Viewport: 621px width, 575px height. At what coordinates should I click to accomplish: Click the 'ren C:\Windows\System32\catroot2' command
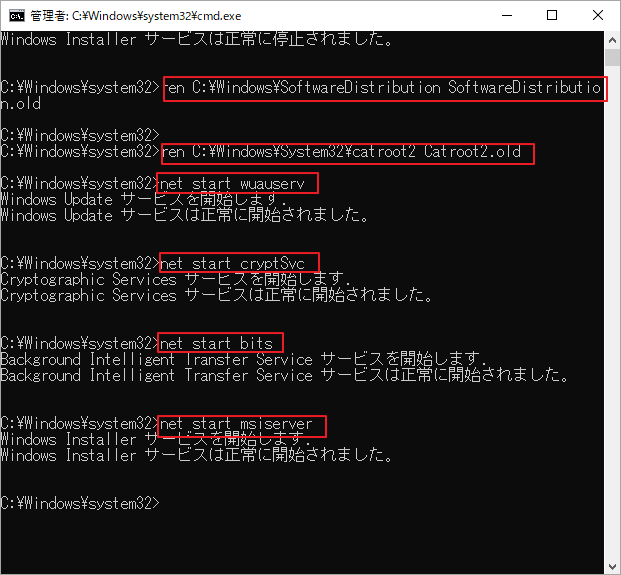(342, 152)
